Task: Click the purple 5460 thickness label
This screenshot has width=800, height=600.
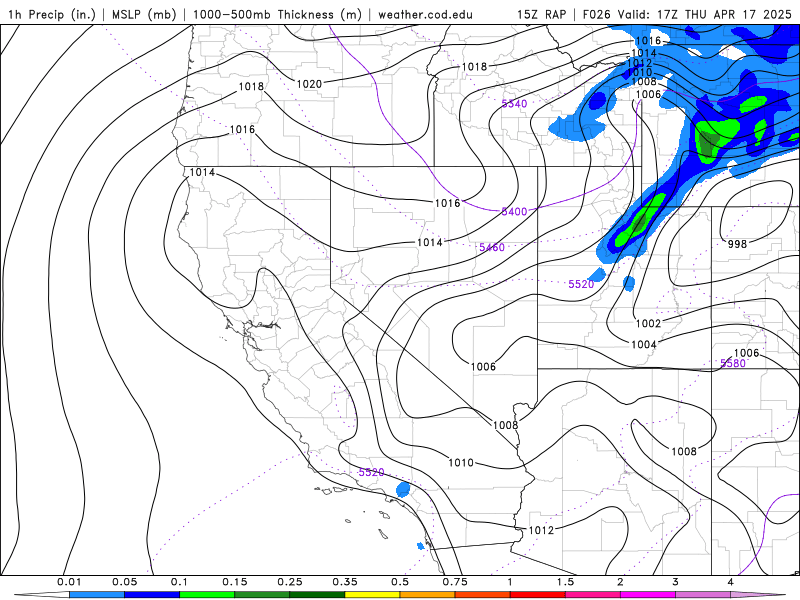Action: click(x=492, y=247)
